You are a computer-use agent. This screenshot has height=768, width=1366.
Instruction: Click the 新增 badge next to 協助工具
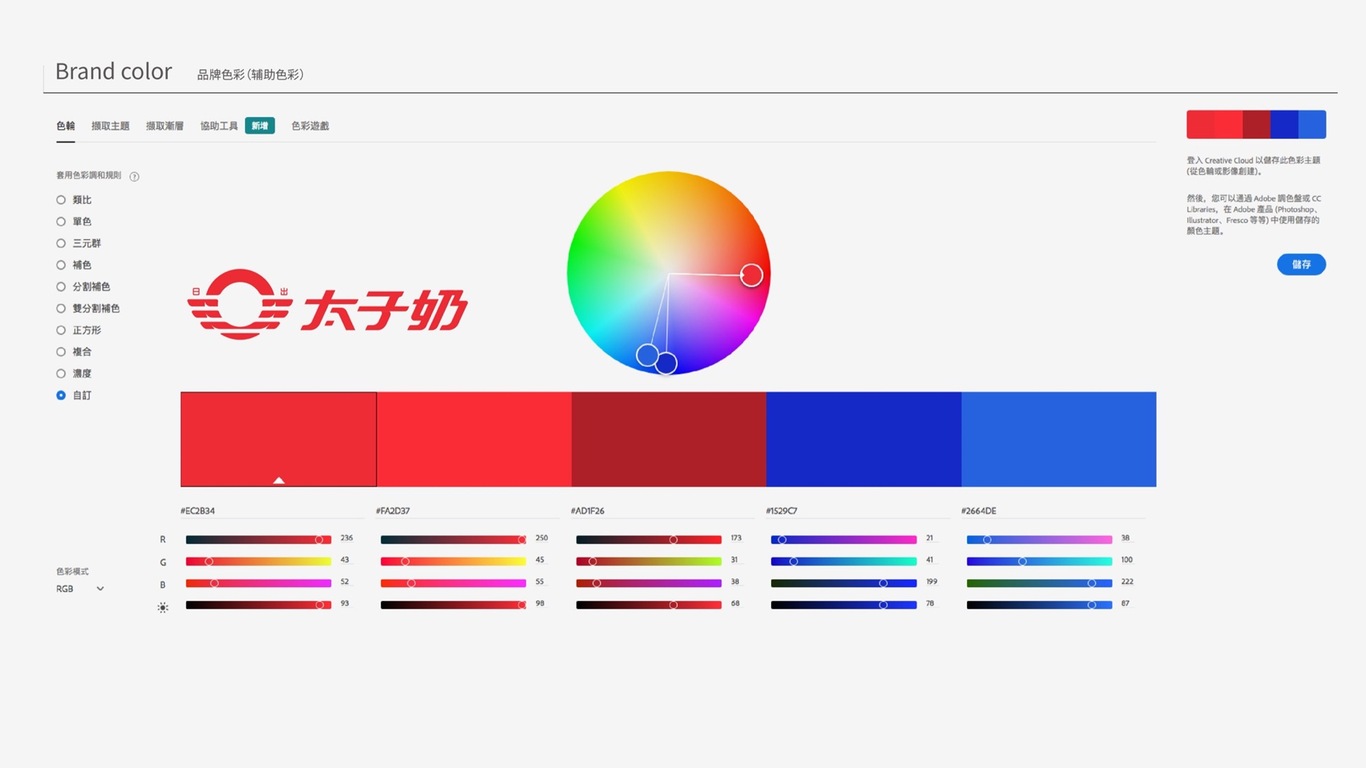[260, 126]
